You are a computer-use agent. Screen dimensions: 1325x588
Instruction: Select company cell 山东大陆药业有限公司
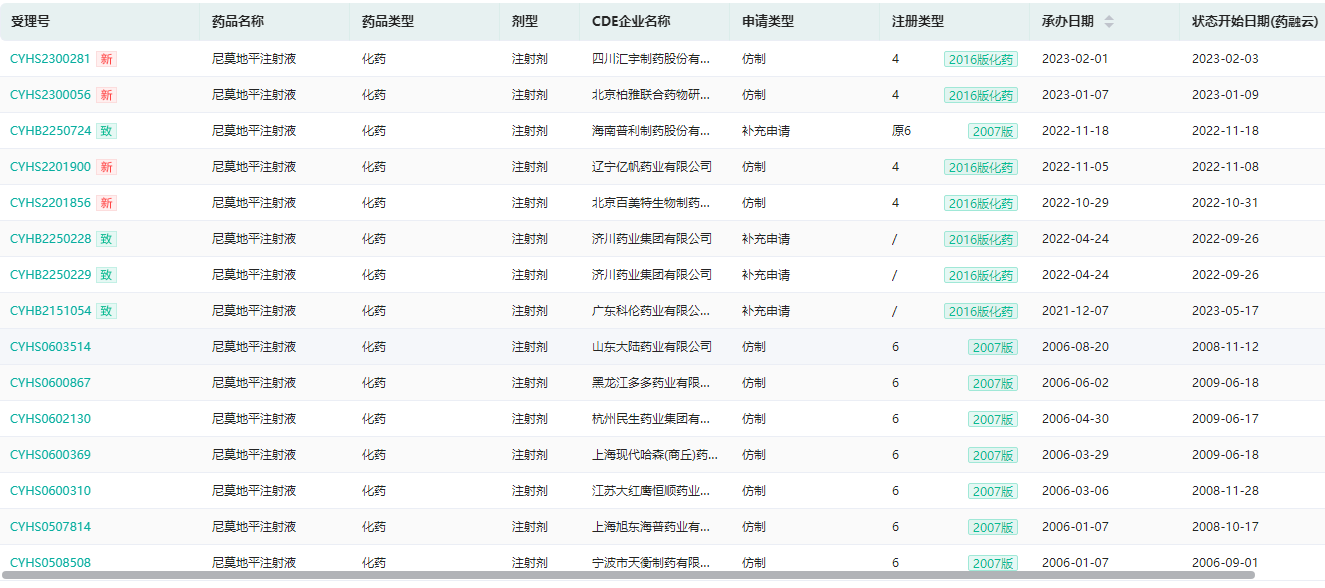[651, 347]
